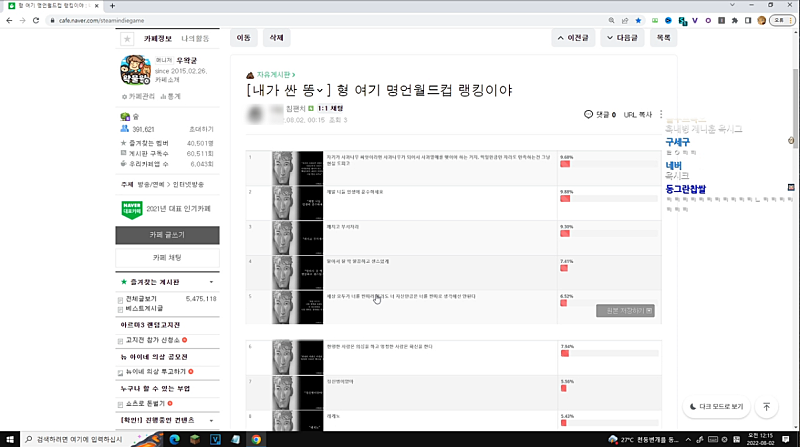This screenshot has width=800, height=447.
Task: Open the Windows Start menu
Action: click(x=10, y=439)
